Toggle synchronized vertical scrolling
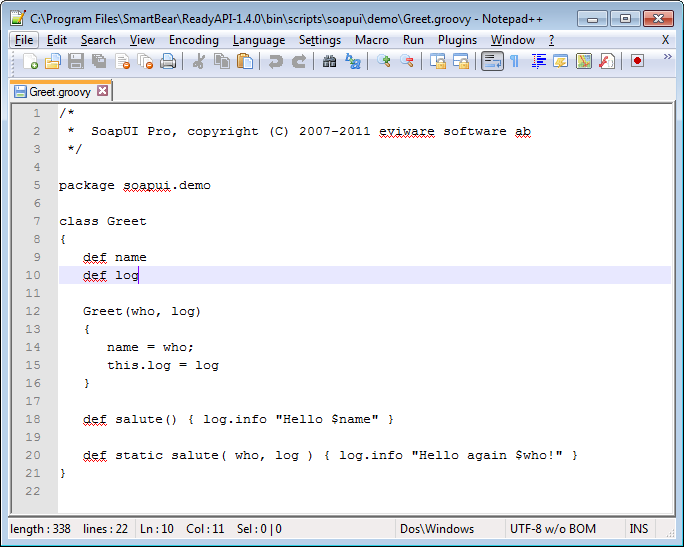Screen dimensions: 684x547 click(438, 61)
